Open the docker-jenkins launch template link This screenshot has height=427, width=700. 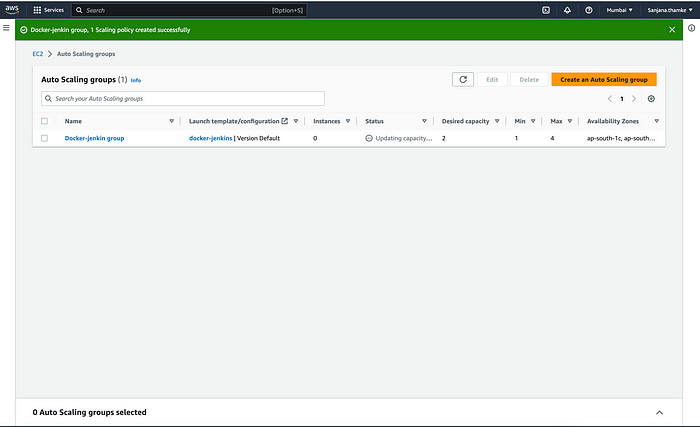[210, 138]
